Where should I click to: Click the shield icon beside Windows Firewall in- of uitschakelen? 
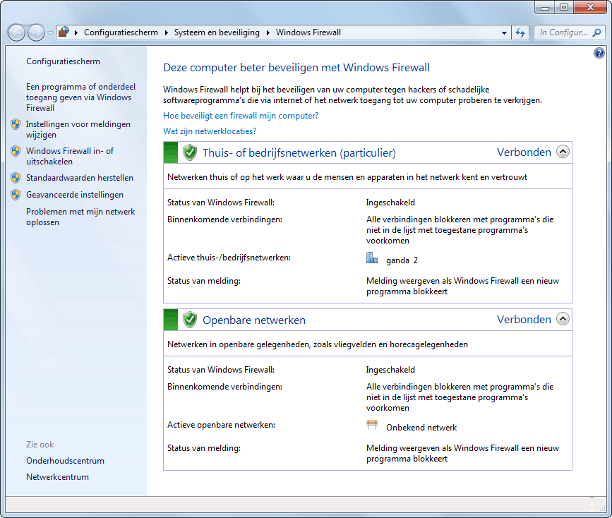(x=16, y=151)
